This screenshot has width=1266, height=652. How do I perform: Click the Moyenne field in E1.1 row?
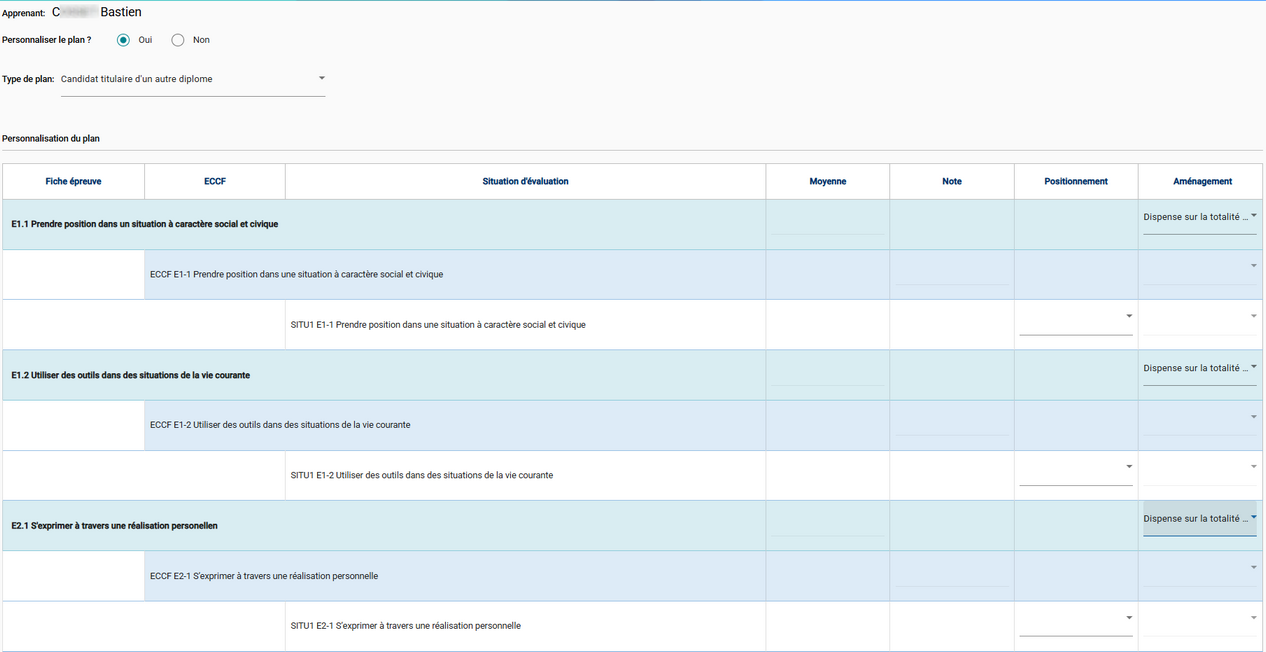tap(827, 222)
